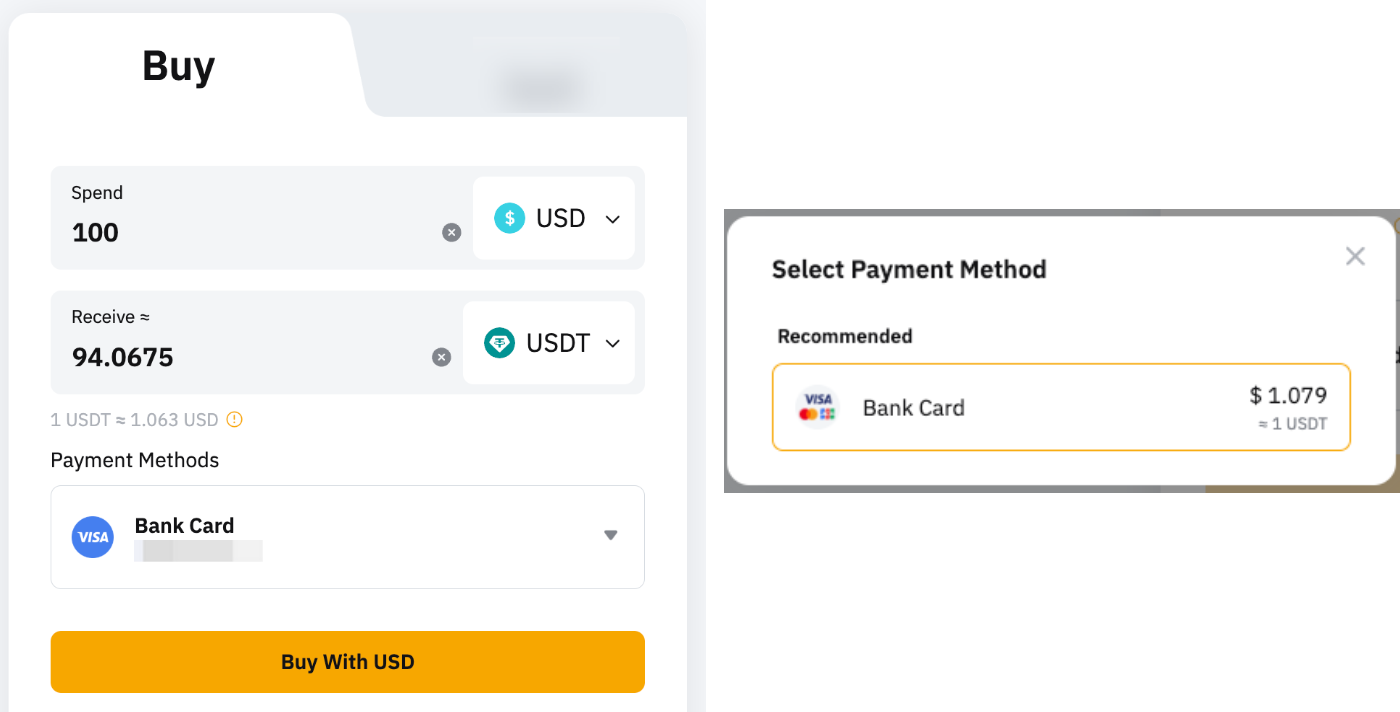Click the rate info warning icon
The height and width of the screenshot is (712, 1400).
coord(234,420)
